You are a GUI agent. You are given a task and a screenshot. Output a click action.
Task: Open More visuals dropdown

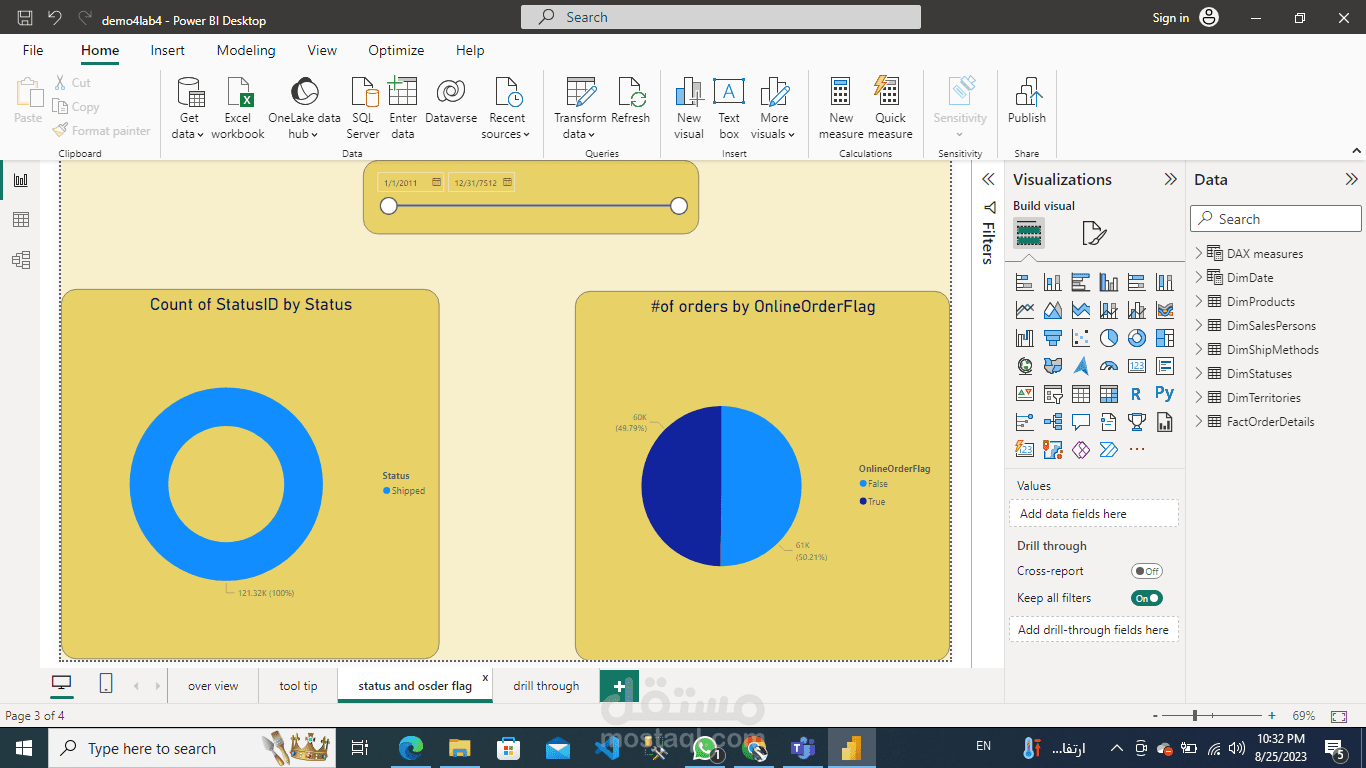click(774, 108)
